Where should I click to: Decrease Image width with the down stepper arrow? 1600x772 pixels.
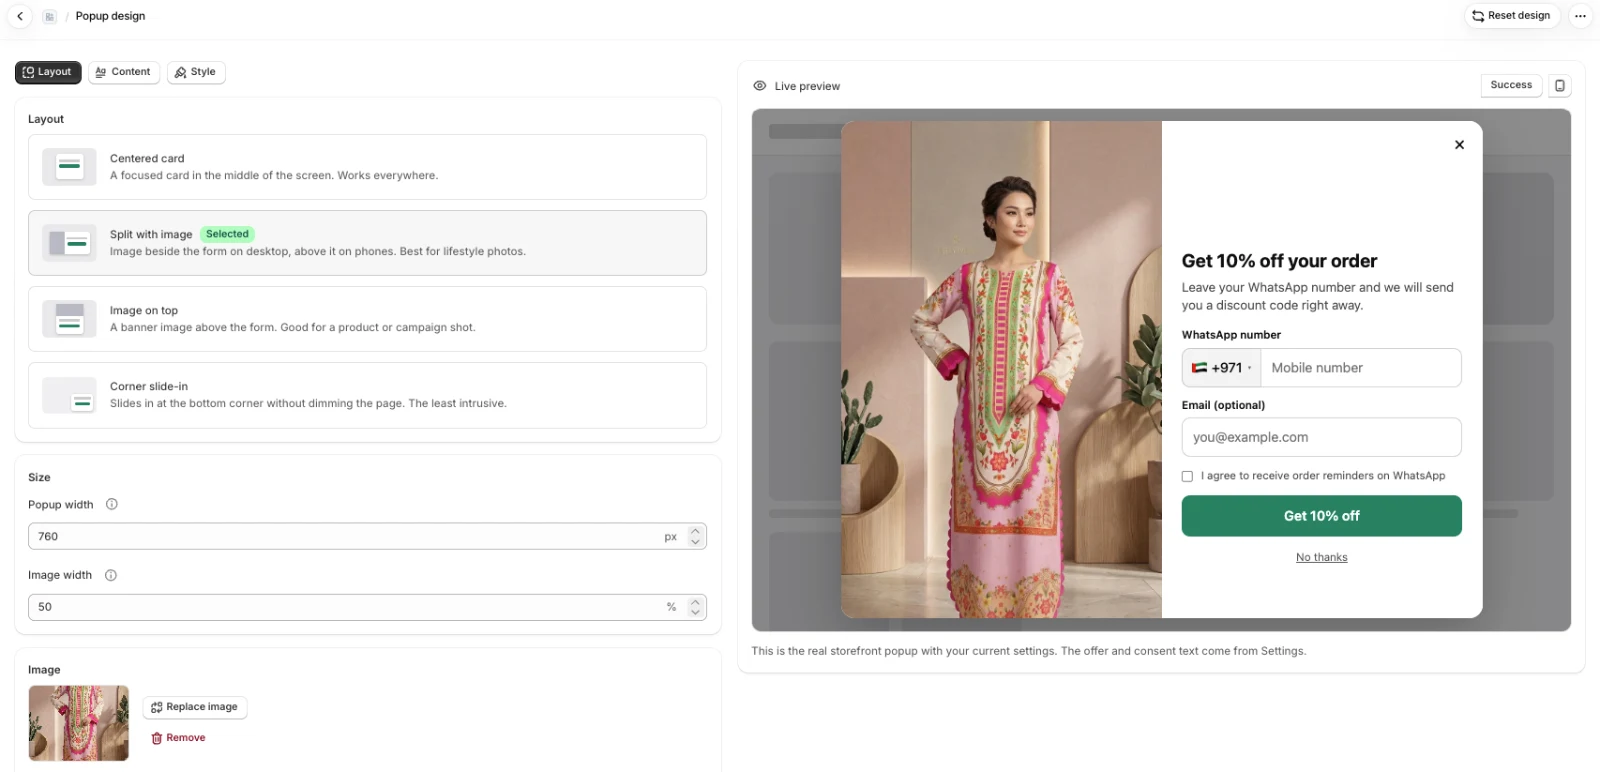[x=695, y=612]
